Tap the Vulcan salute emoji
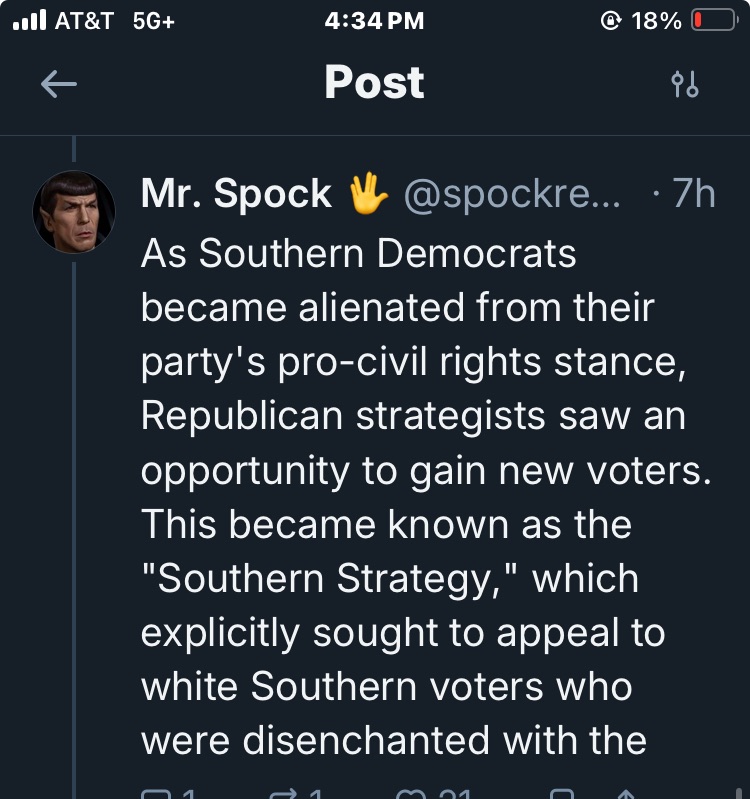 click(x=368, y=193)
